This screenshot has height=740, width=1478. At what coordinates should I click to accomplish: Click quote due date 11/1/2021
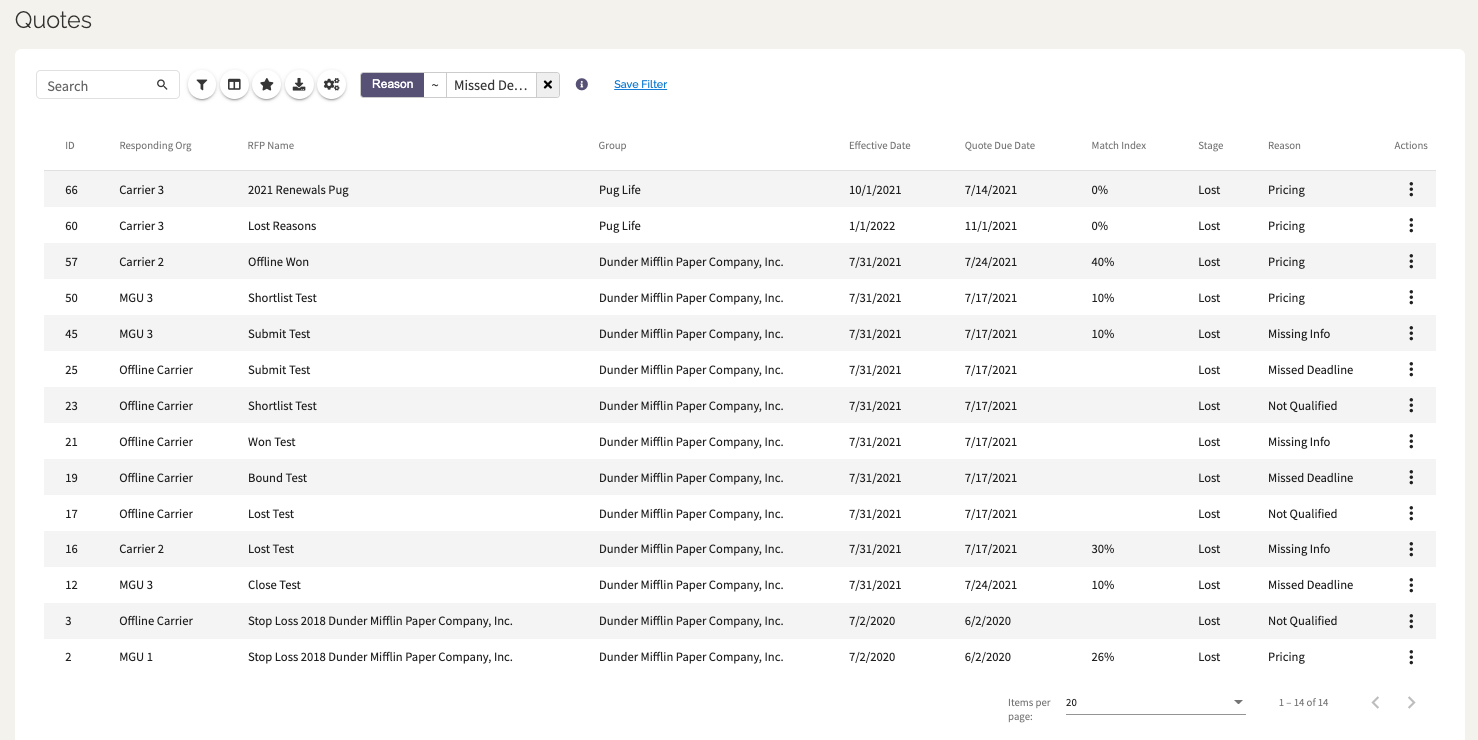tap(991, 226)
